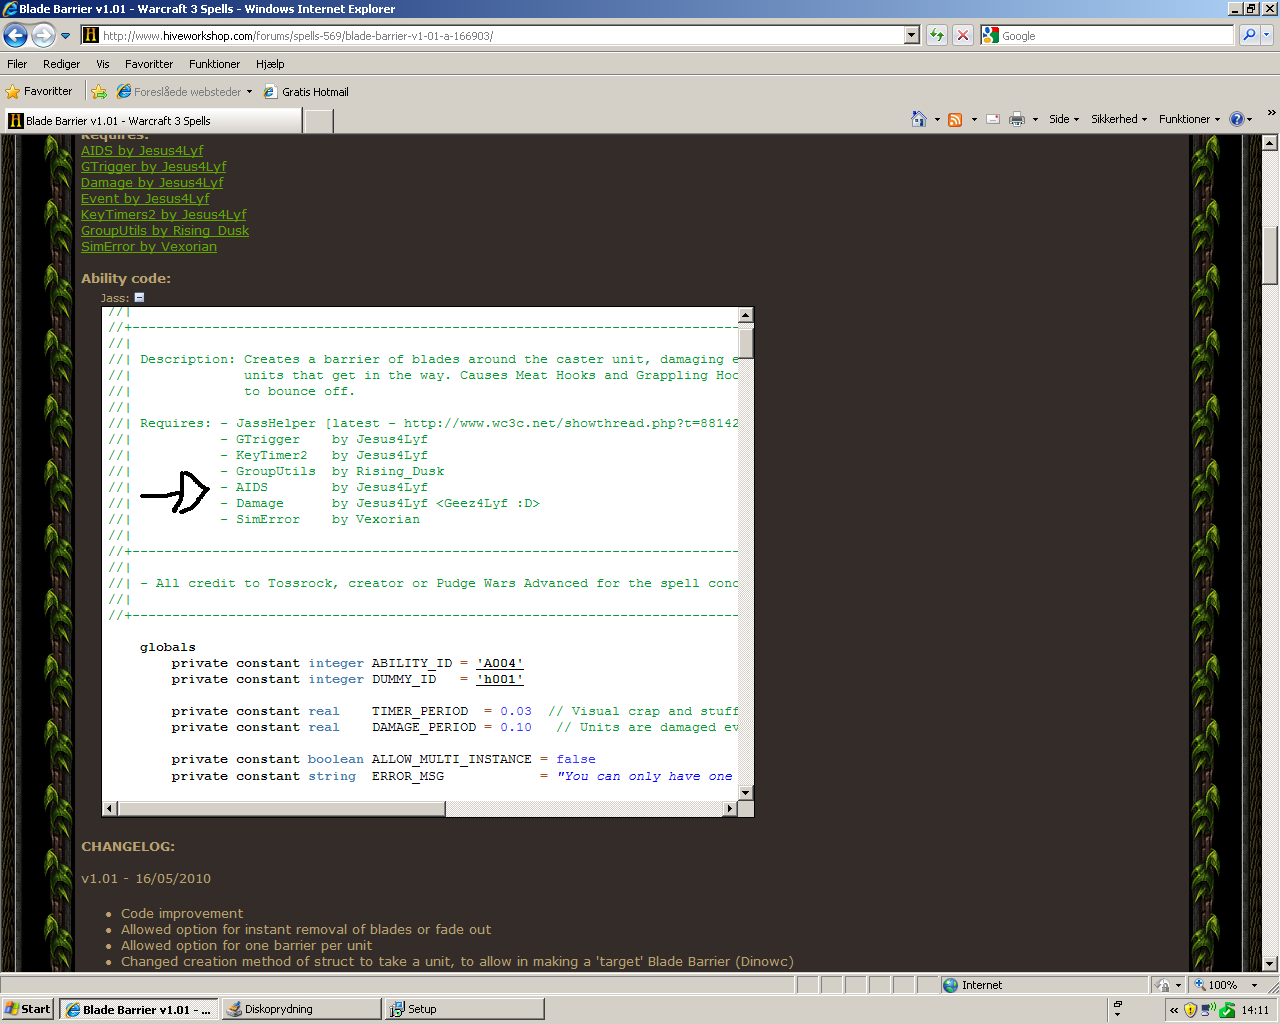The image size is (1280, 1024).
Task: Click the Add to Favorites star icon
Action: [x=99, y=92]
